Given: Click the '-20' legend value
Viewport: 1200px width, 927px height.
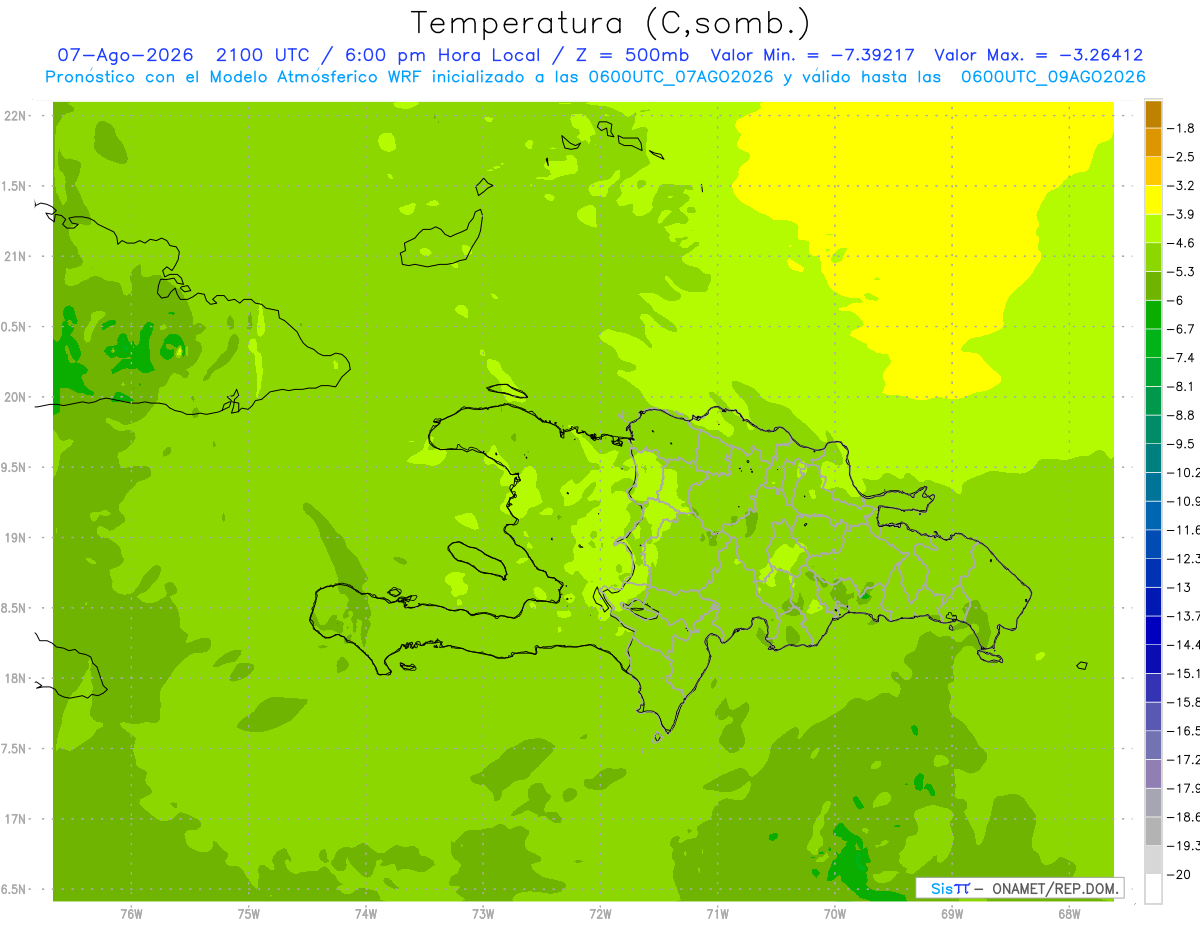Looking at the screenshot, I should (x=1181, y=874).
